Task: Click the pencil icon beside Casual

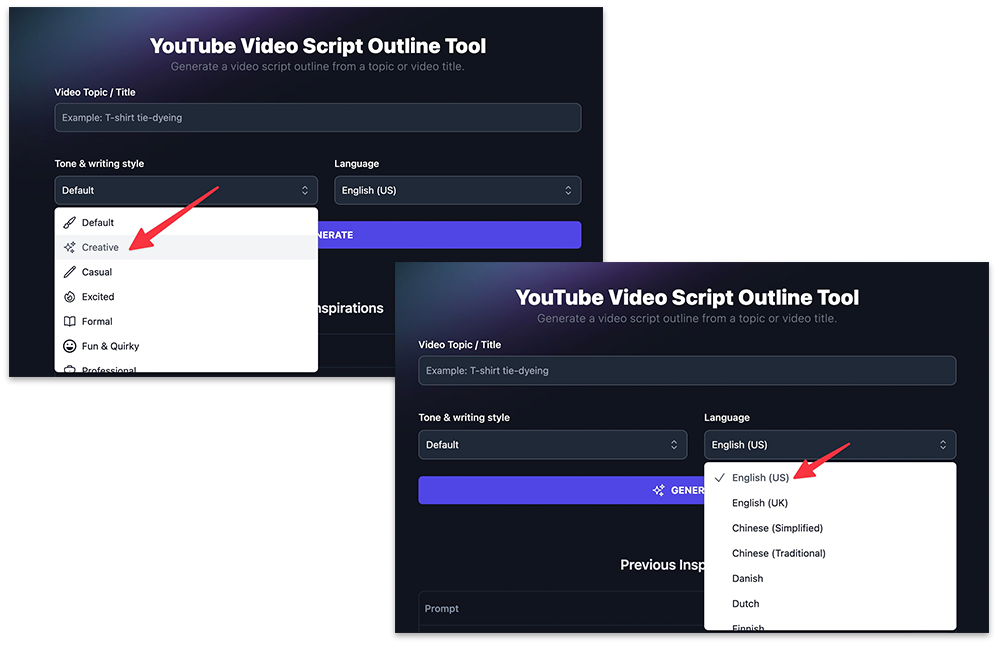Action: pos(69,271)
